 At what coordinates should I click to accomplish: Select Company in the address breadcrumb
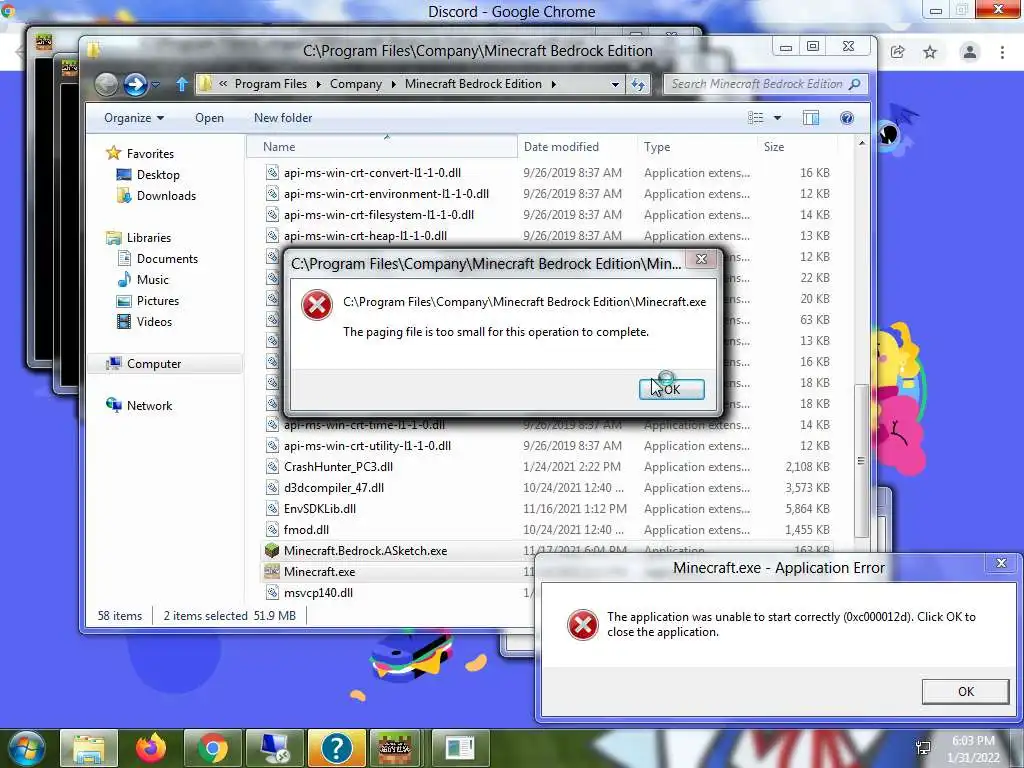click(x=356, y=84)
